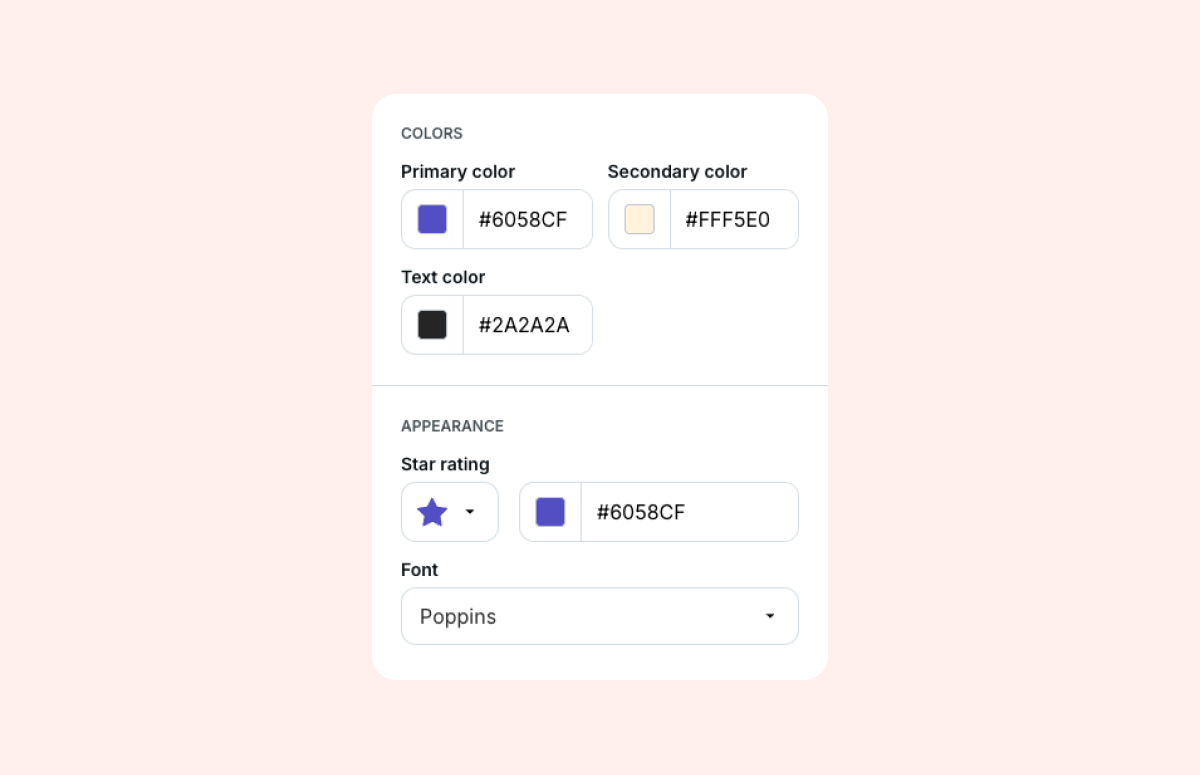Open the star rating shape dropdown arrow

pyautogui.click(x=470, y=512)
